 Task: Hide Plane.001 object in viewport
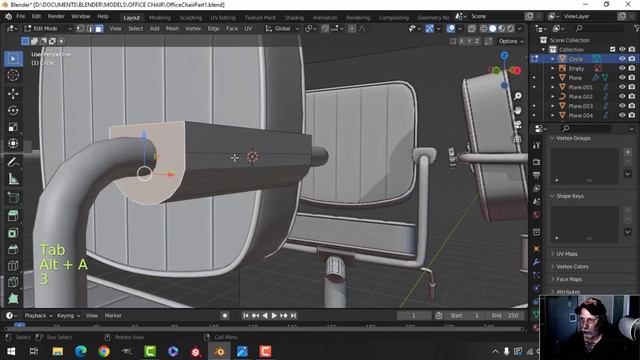tap(622, 87)
